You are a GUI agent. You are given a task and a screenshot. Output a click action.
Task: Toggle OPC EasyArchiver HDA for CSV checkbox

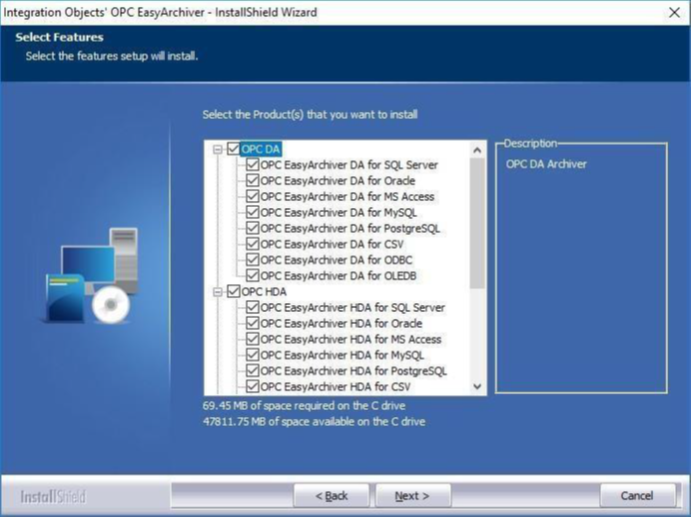coord(253,387)
